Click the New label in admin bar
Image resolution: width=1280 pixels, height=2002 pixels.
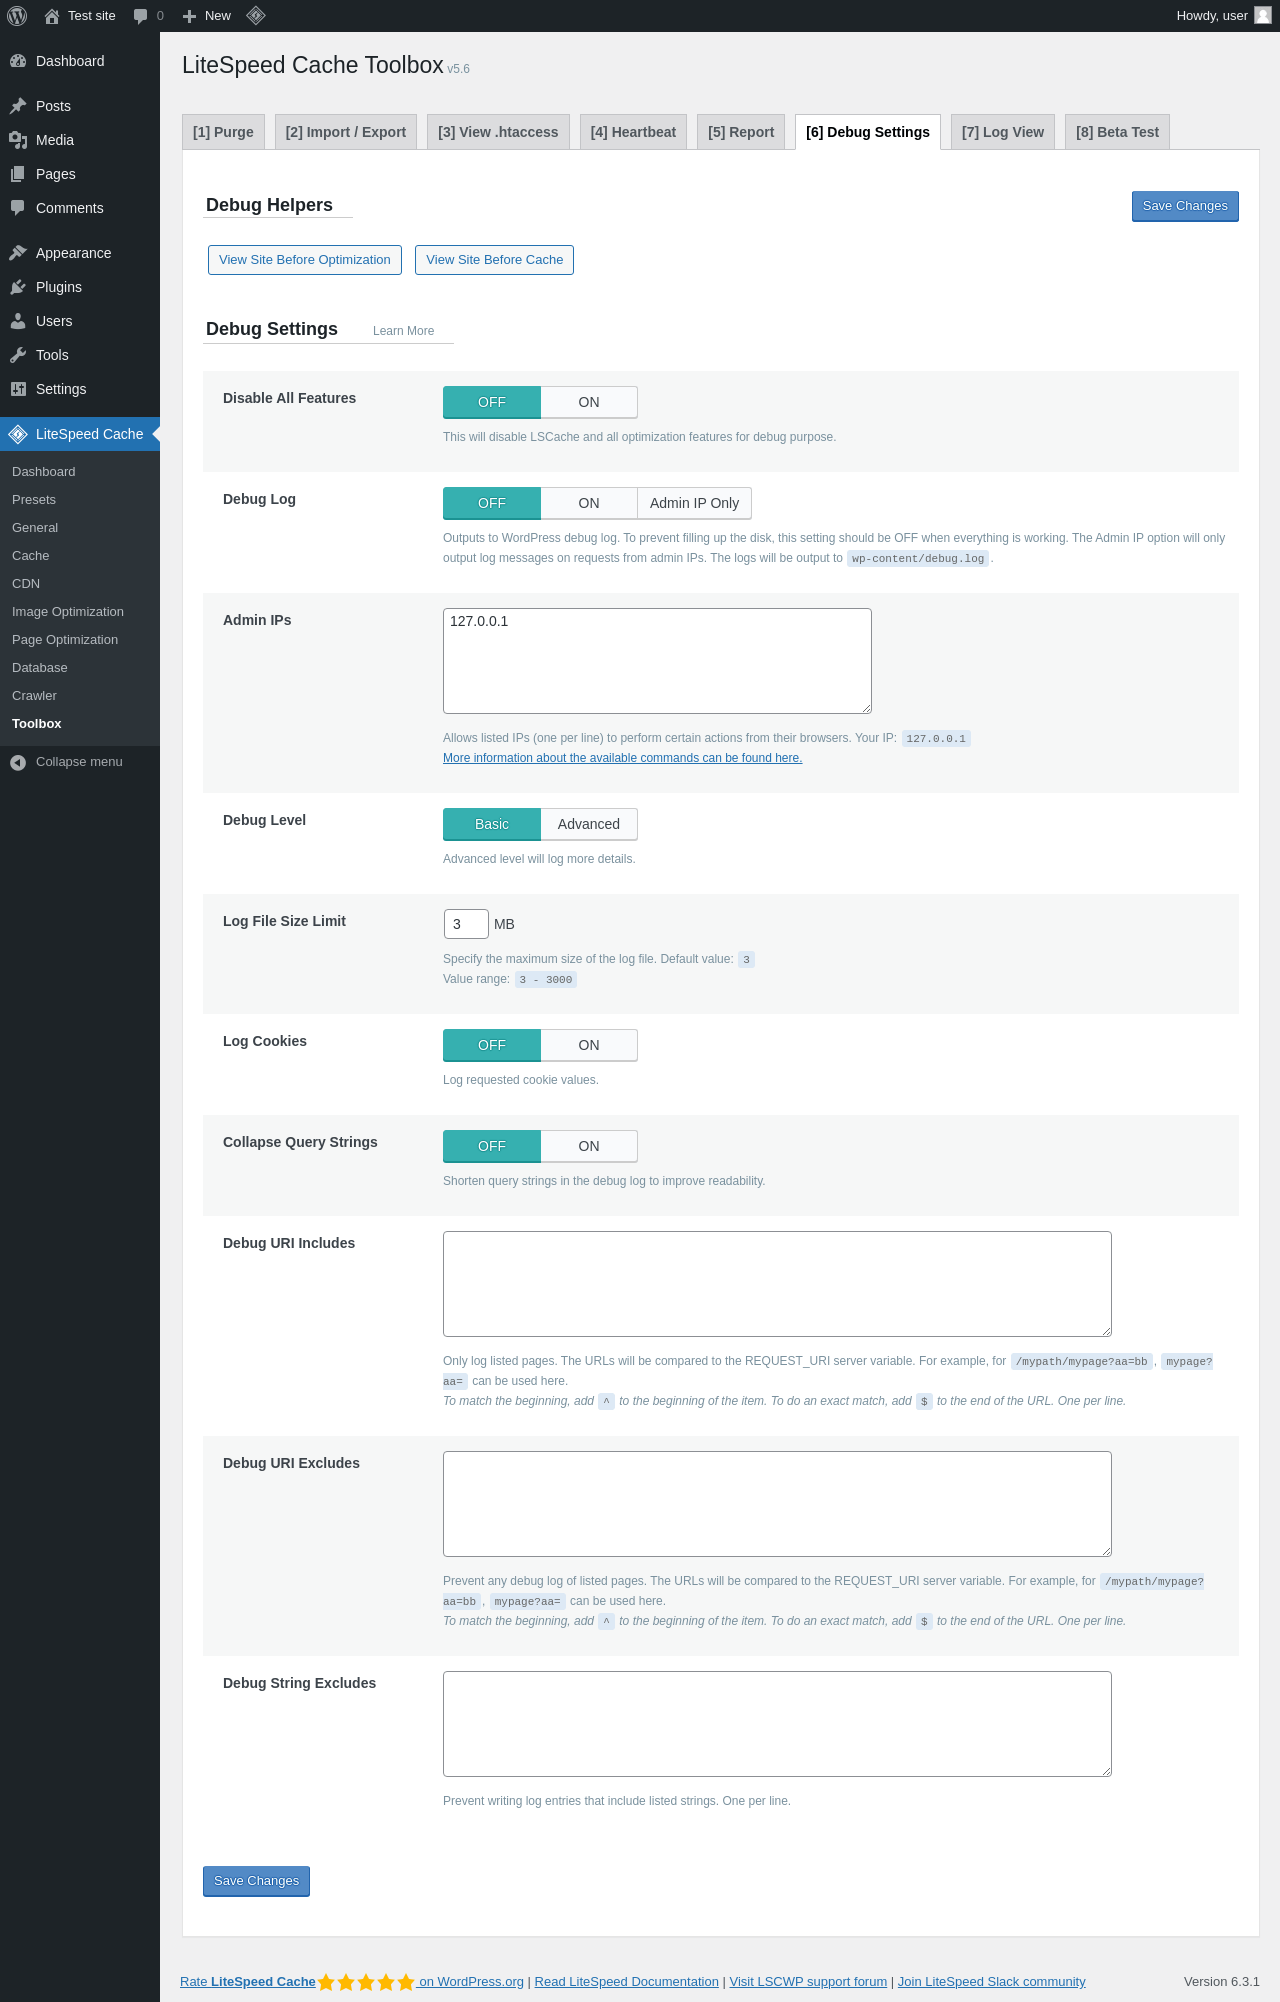pyautogui.click(x=218, y=16)
